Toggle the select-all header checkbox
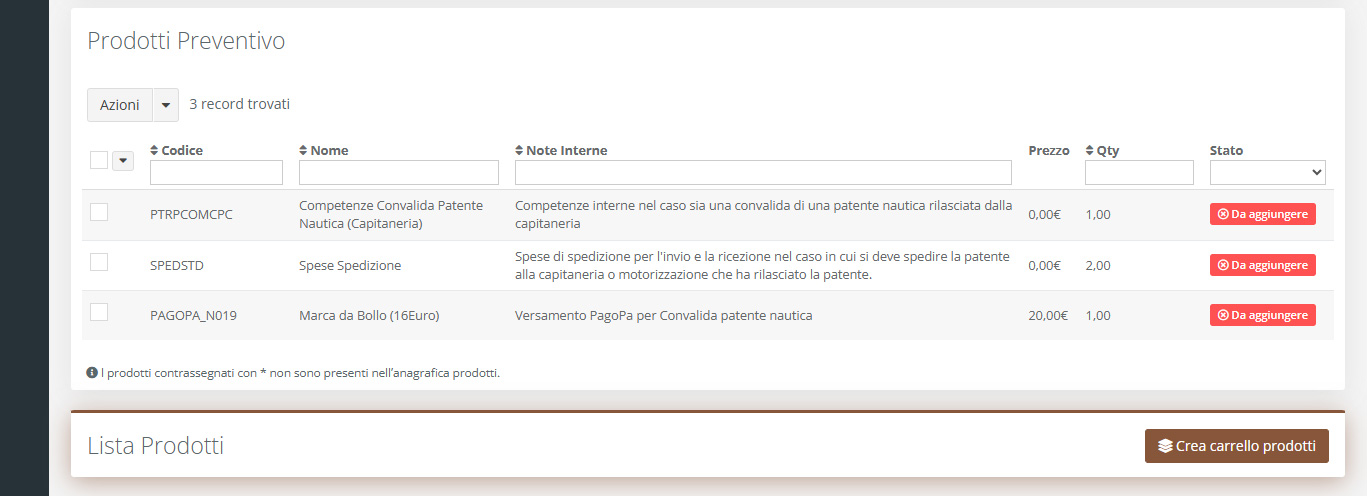Screen dimensions: 1367x496 tap(99, 160)
